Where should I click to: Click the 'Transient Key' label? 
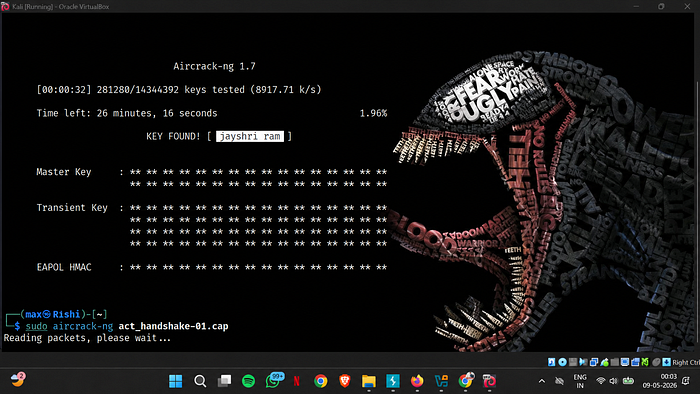click(72, 207)
